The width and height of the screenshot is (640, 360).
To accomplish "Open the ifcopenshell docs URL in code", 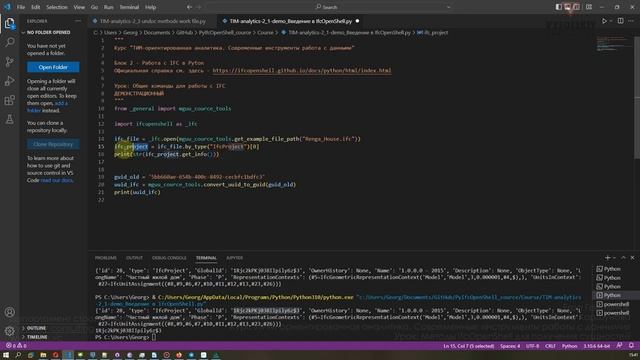I will tap(302, 71).
